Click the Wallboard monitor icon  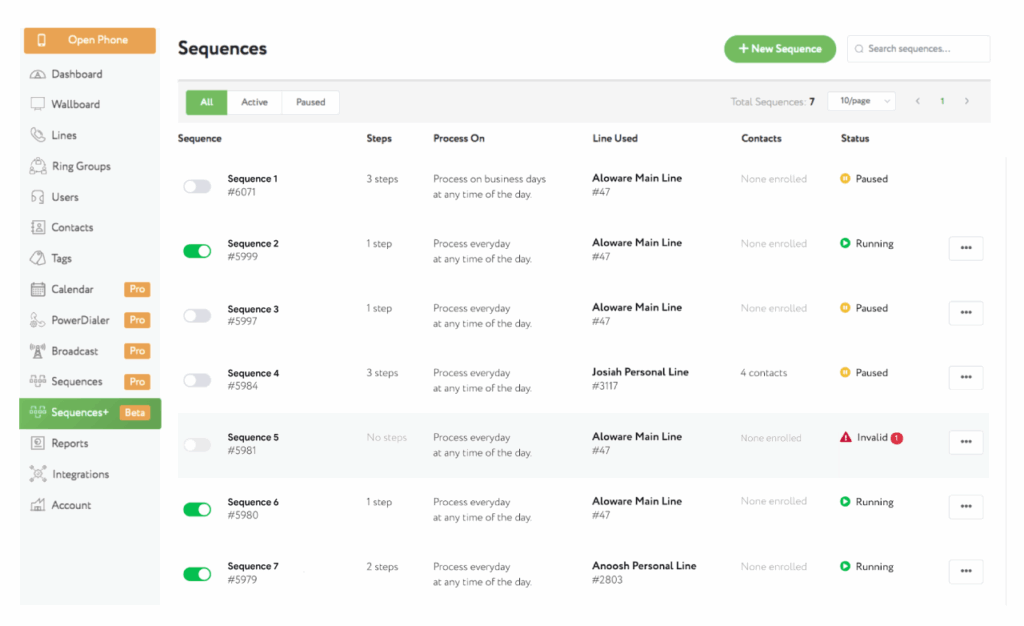(38, 104)
